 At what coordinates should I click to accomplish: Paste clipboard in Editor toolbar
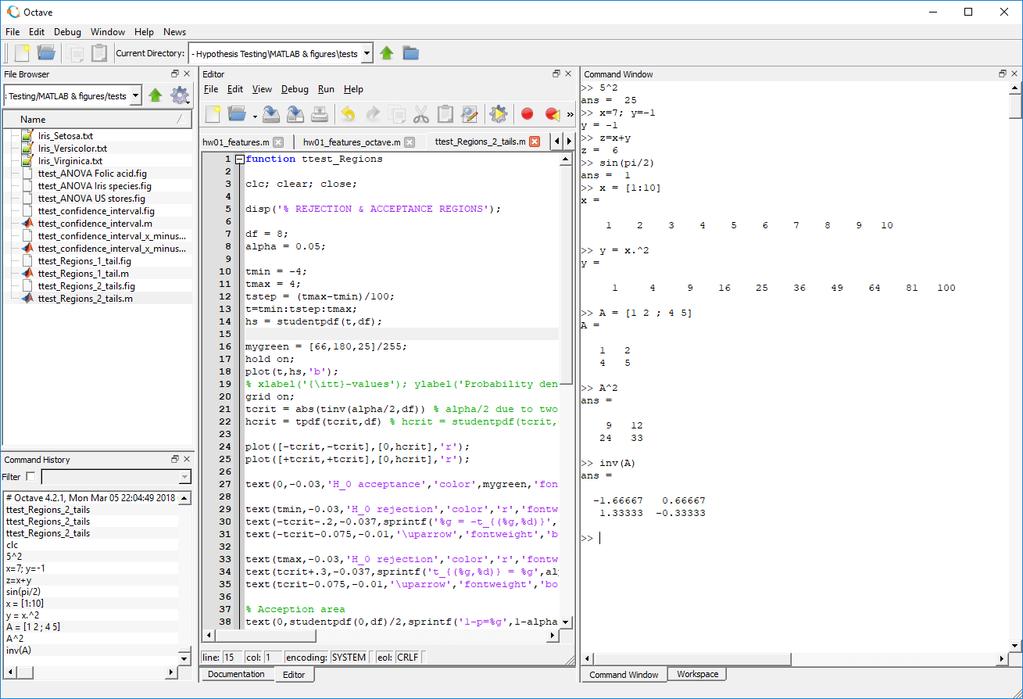point(445,114)
